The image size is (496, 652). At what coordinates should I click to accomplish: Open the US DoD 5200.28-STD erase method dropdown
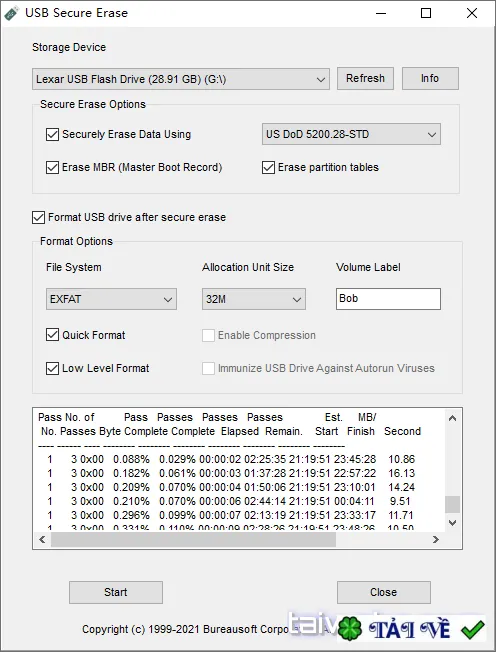[351, 134]
